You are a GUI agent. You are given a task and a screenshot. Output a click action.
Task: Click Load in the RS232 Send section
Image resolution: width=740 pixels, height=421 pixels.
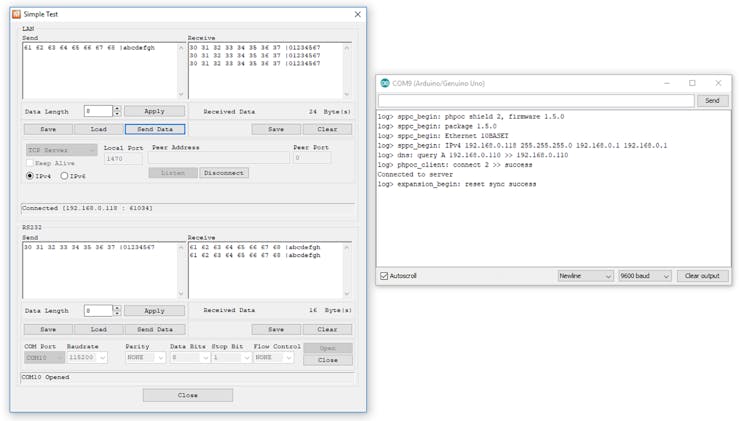pyautogui.click(x=99, y=329)
